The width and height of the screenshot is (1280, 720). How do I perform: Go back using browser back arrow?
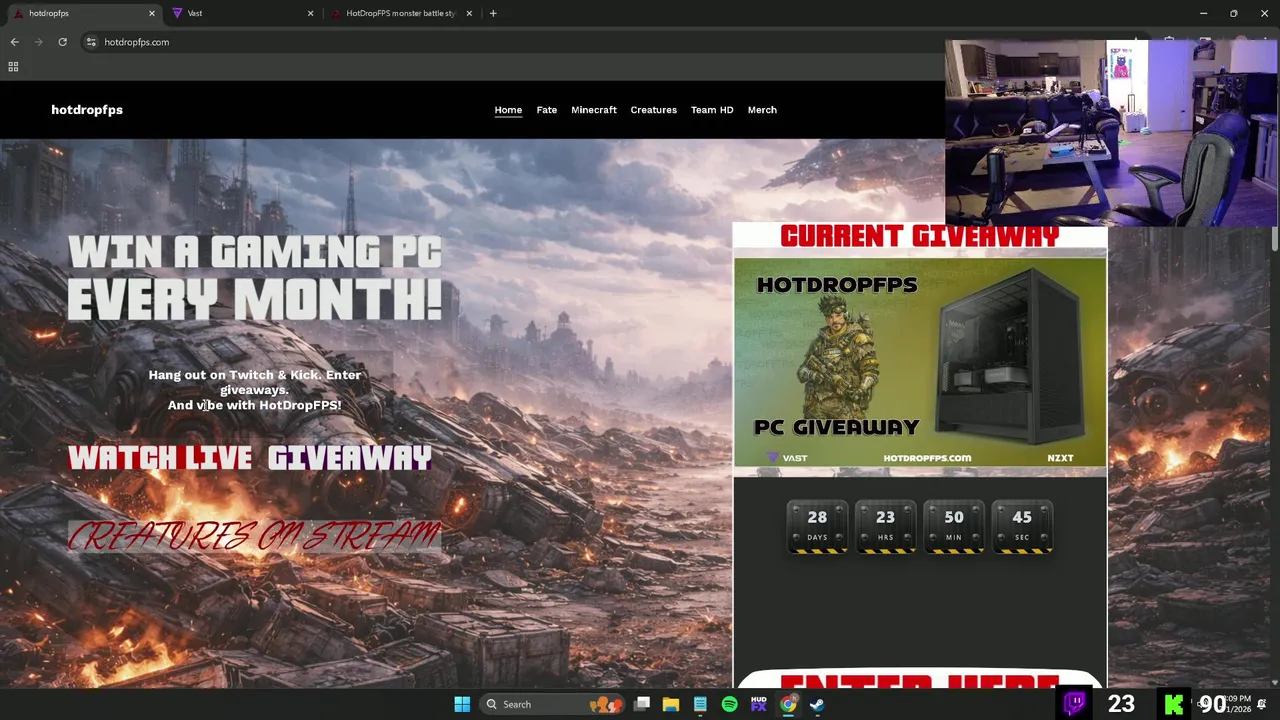[14, 42]
